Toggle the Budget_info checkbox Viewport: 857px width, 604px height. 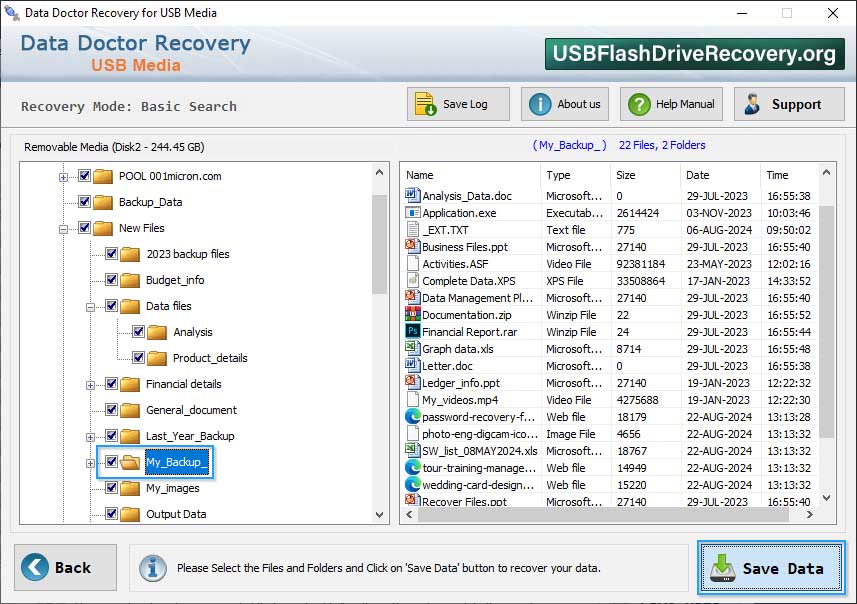pos(111,280)
